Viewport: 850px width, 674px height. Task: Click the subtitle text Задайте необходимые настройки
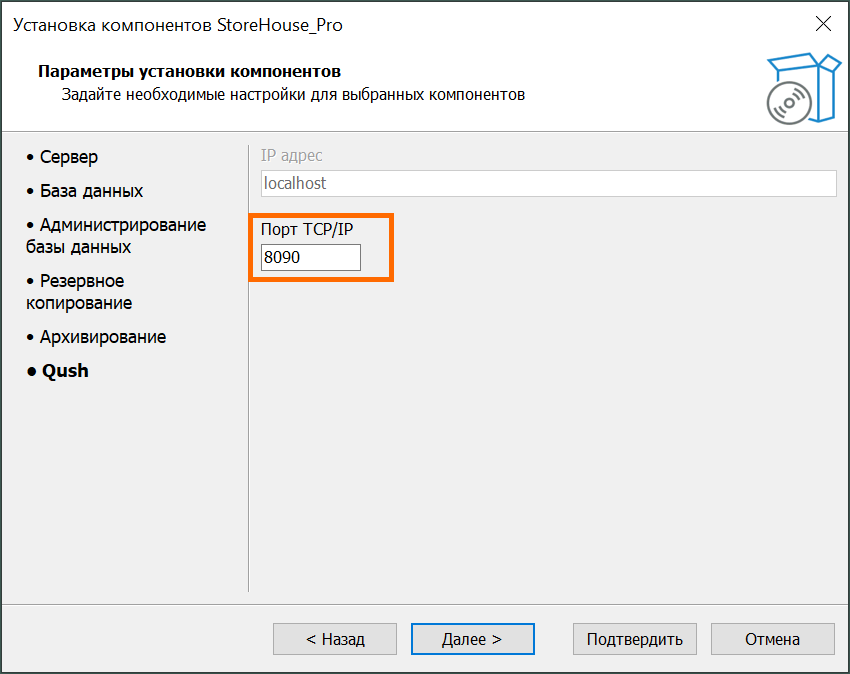(293, 95)
